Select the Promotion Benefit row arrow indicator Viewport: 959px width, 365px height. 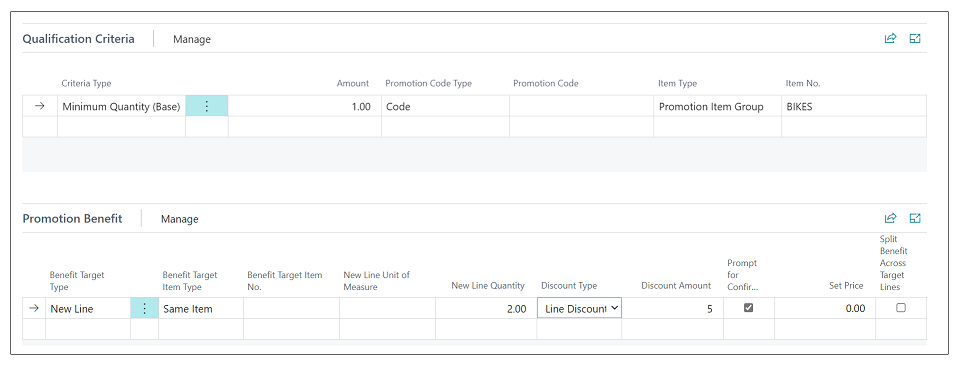(34, 309)
